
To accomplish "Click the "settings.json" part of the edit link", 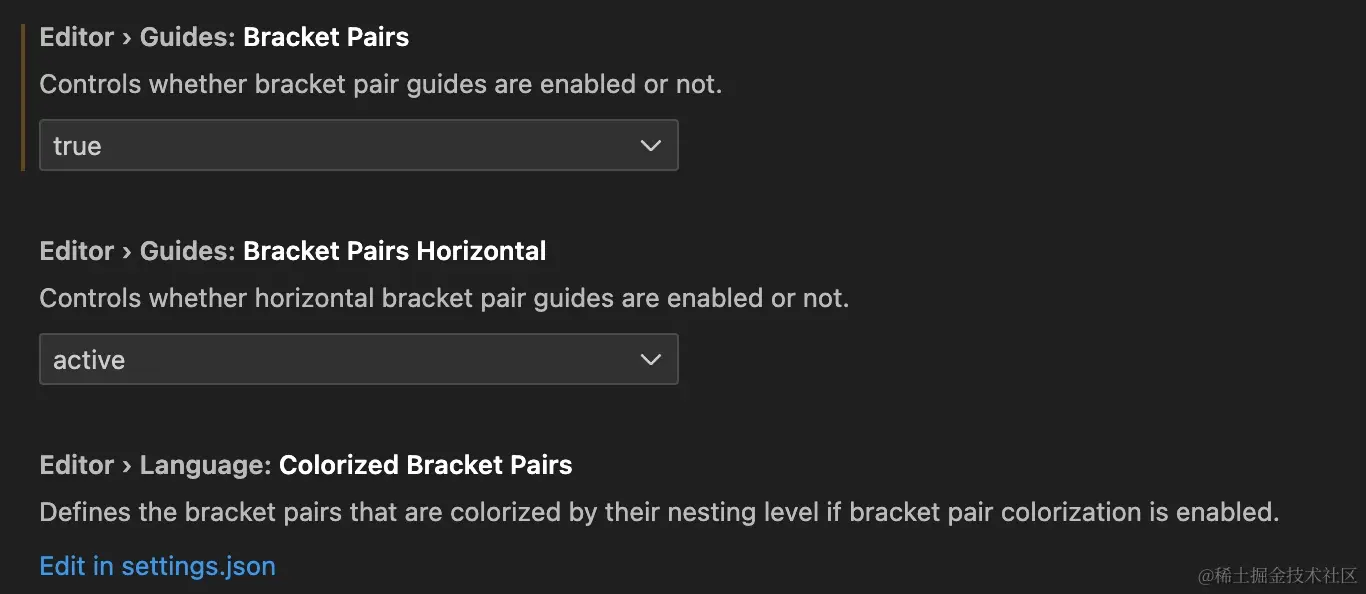I will [x=198, y=566].
